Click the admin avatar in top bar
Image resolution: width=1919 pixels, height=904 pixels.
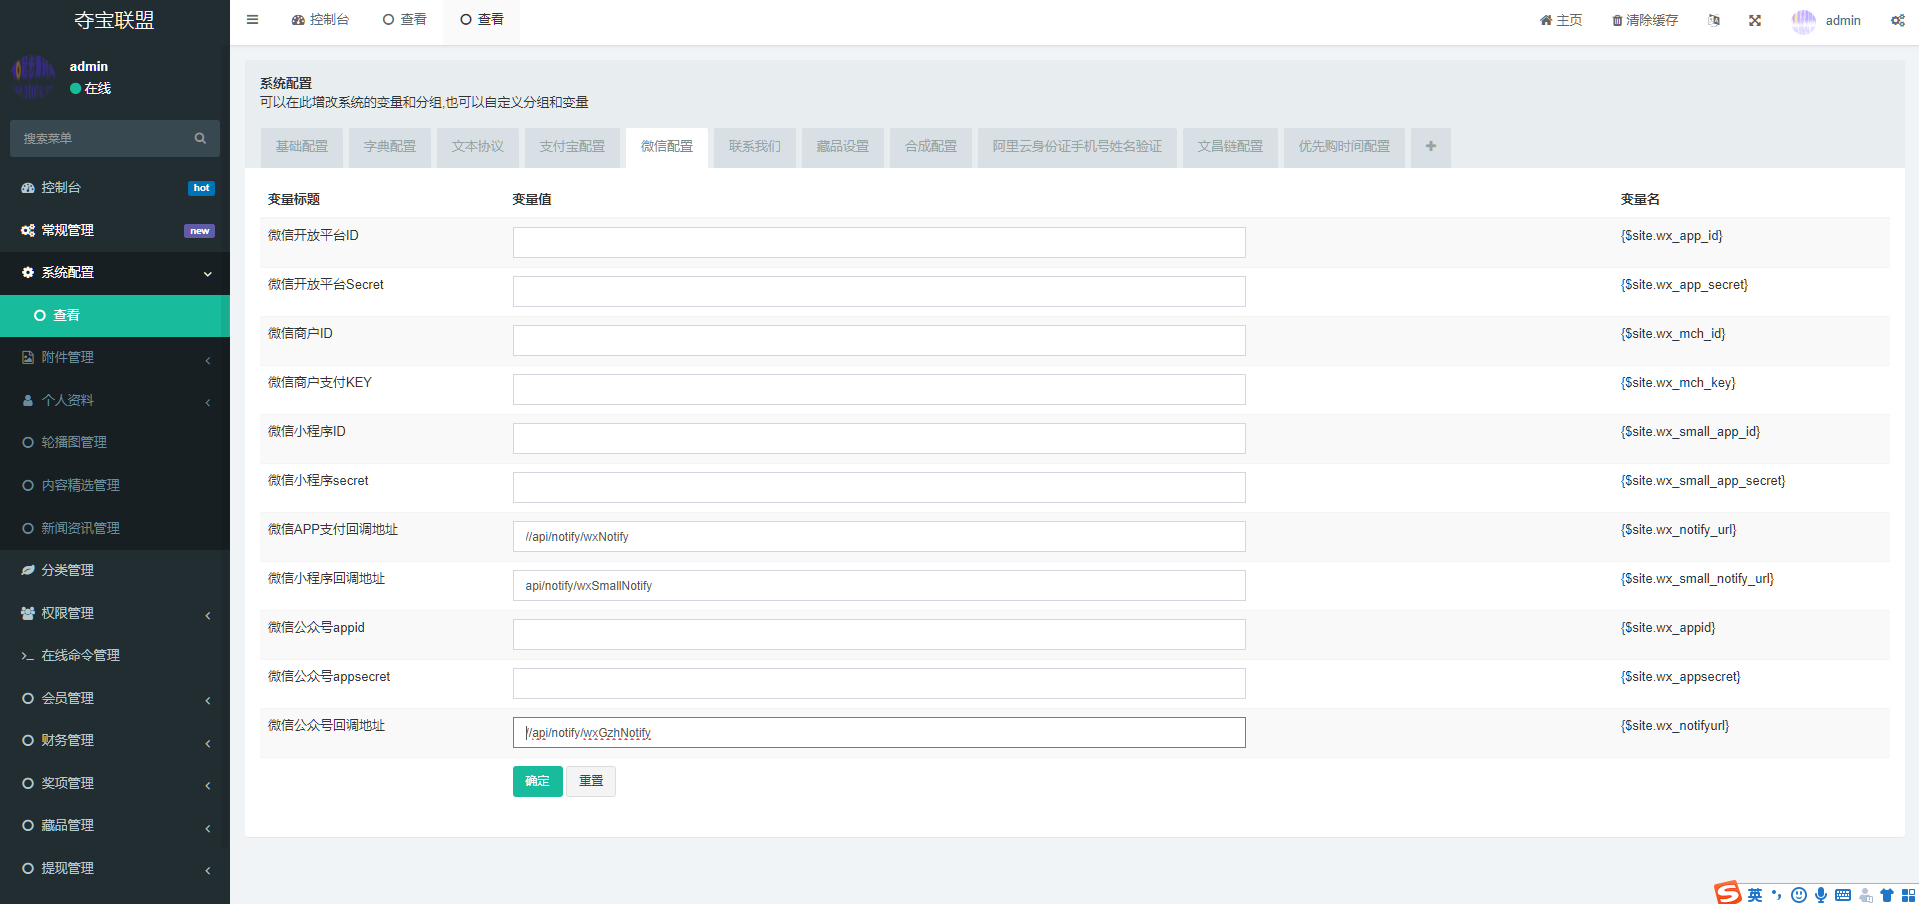click(x=1803, y=21)
